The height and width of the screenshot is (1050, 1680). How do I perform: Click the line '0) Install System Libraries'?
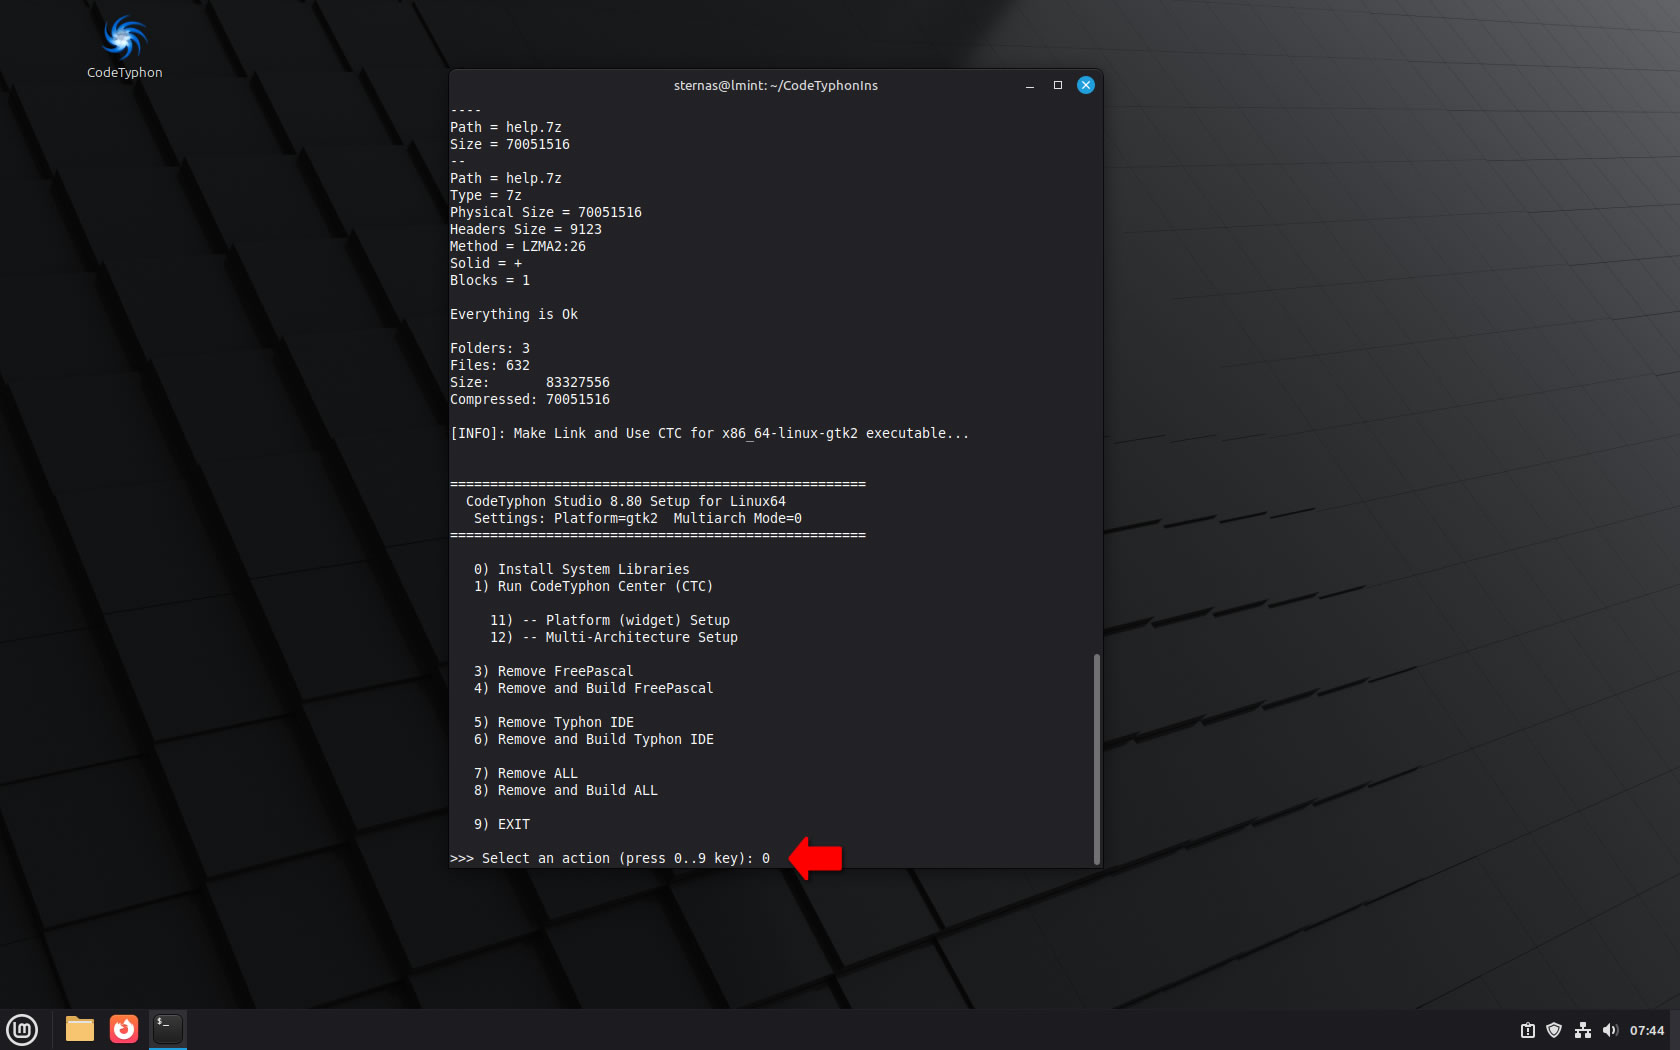click(x=582, y=569)
